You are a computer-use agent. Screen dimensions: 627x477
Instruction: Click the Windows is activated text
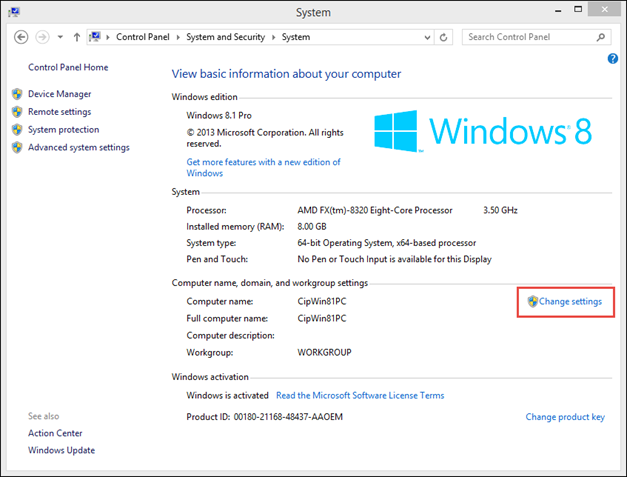tap(227, 395)
